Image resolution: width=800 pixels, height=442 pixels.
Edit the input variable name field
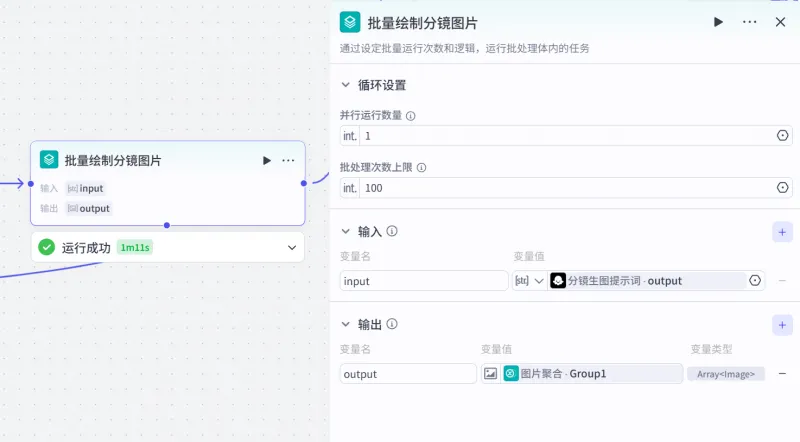(x=424, y=281)
